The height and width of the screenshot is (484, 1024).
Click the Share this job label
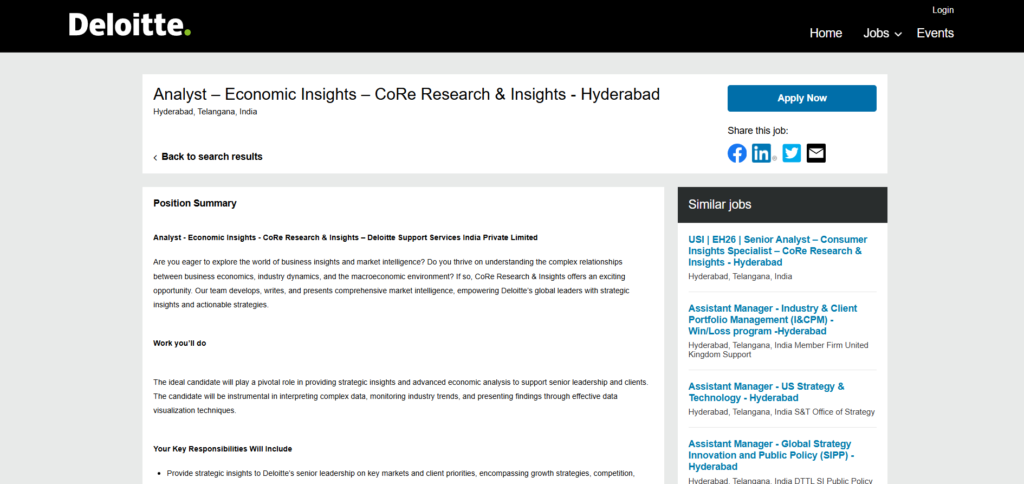click(757, 130)
